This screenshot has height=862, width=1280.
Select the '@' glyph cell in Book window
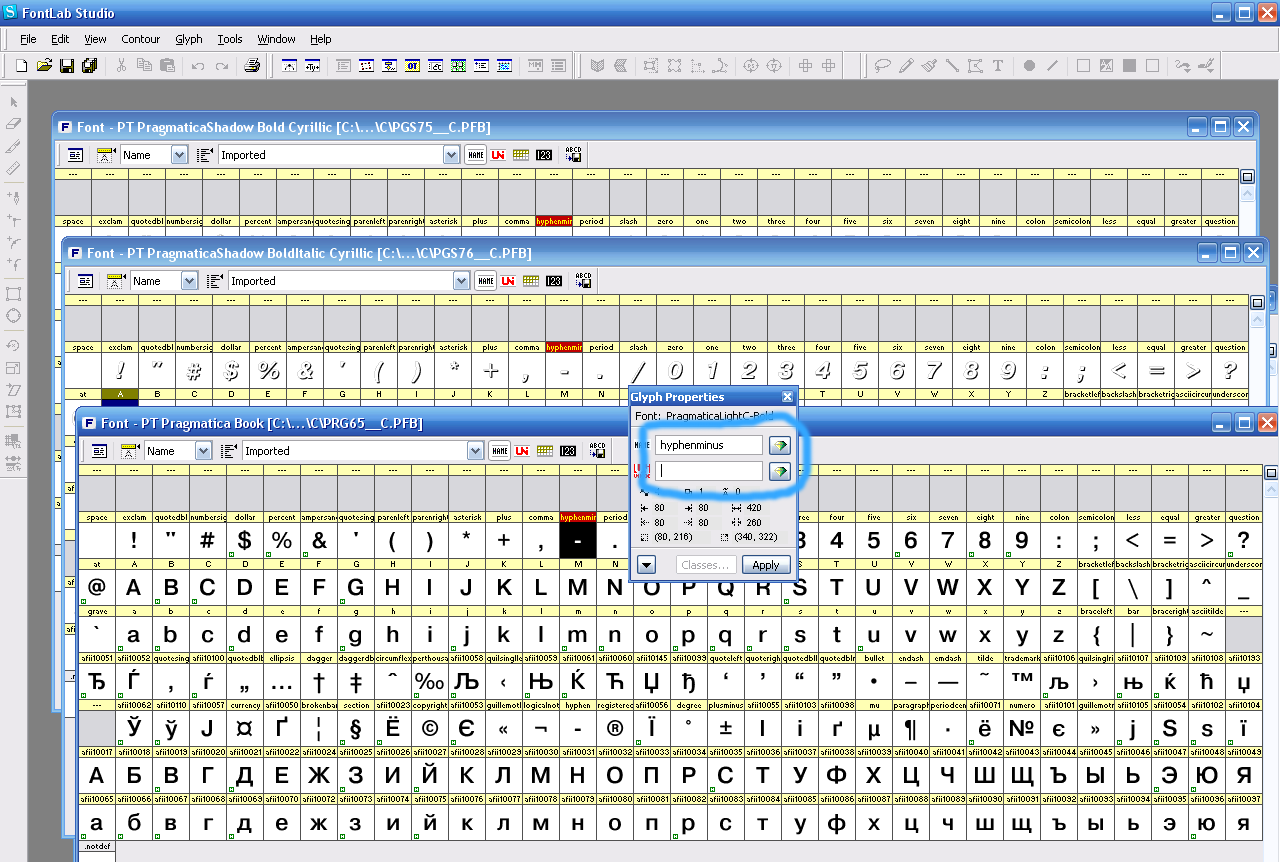point(97,587)
